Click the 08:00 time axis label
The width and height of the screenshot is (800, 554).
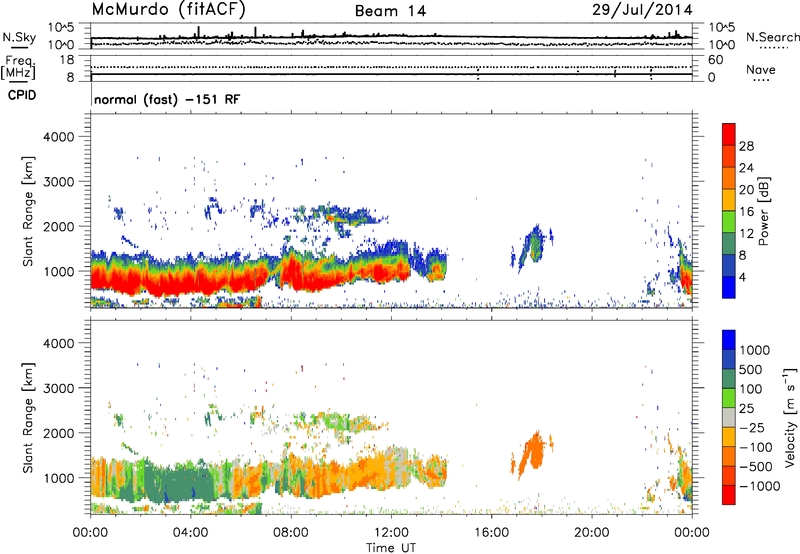291,533
